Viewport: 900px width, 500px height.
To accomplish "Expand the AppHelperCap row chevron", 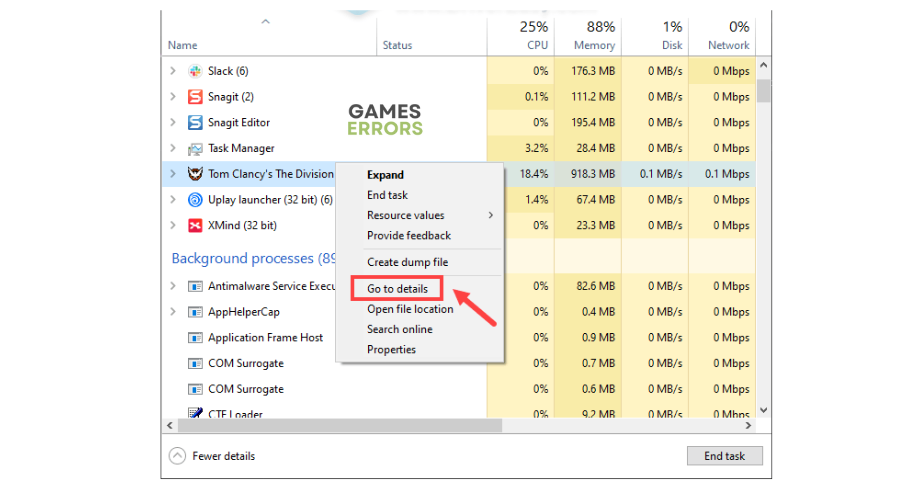I will pos(173,312).
